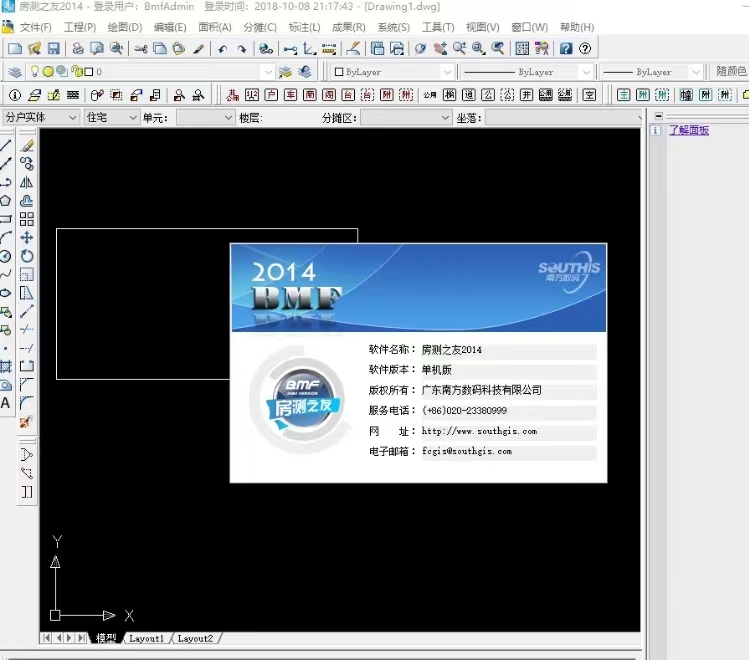Select the Move tool (four arrows)
749x660 pixels.
coord(27,237)
